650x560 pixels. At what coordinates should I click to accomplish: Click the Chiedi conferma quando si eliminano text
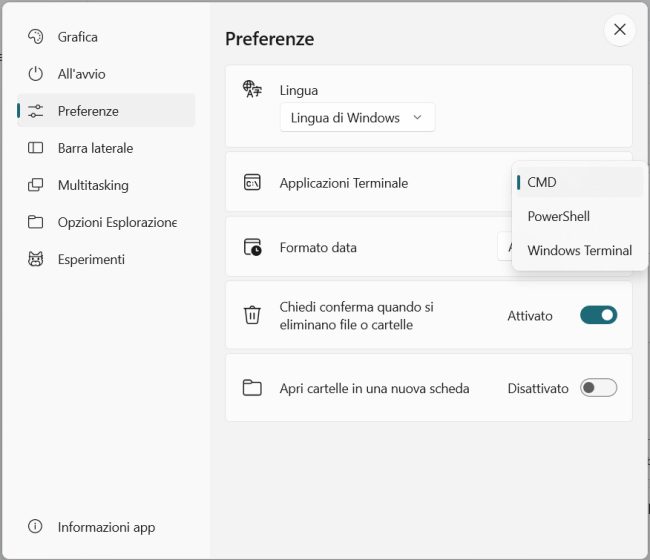click(357, 315)
